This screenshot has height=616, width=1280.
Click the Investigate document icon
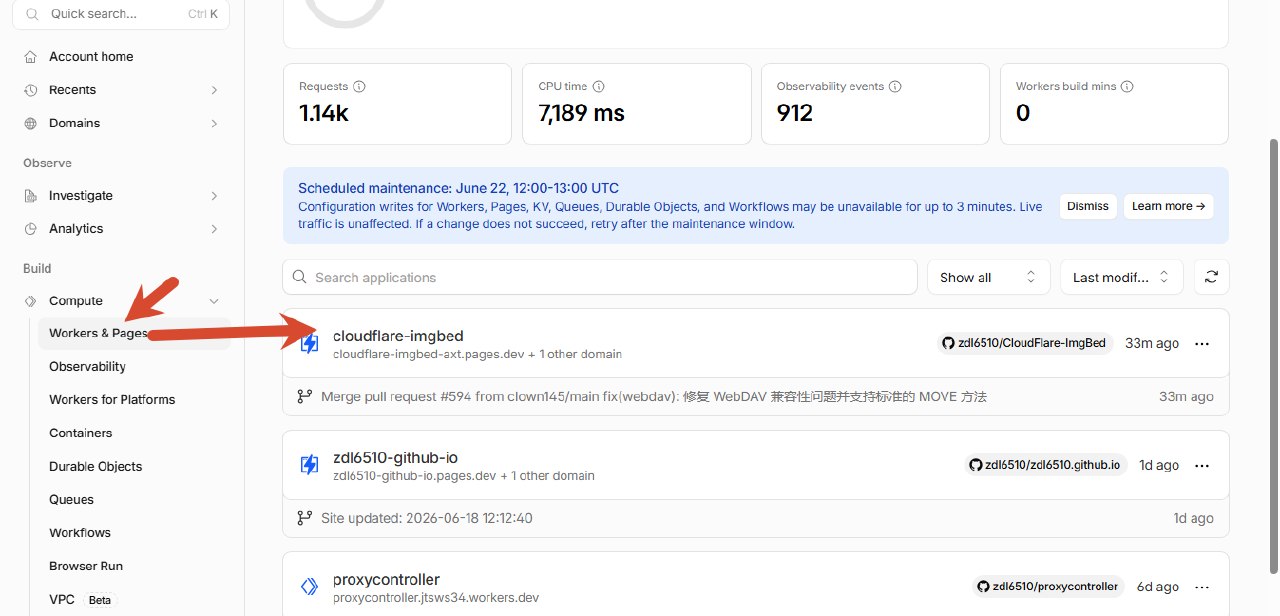coord(31,196)
